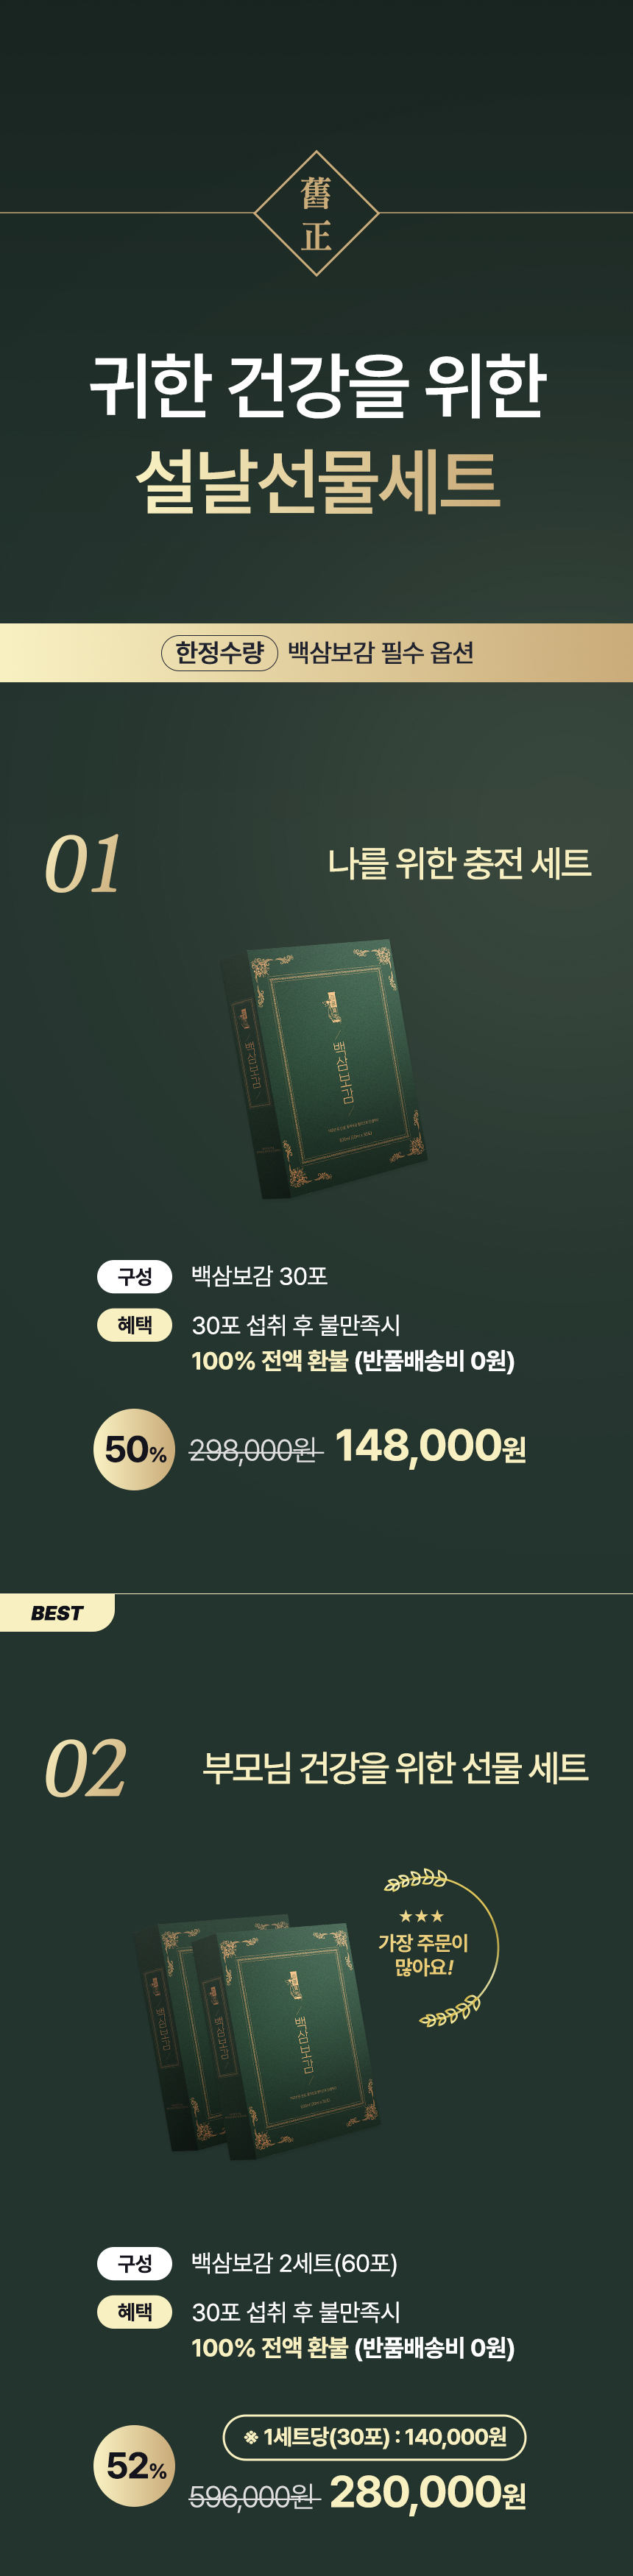Click the 52% discount circle badge
633x2576 pixels.
pyautogui.click(x=134, y=2465)
